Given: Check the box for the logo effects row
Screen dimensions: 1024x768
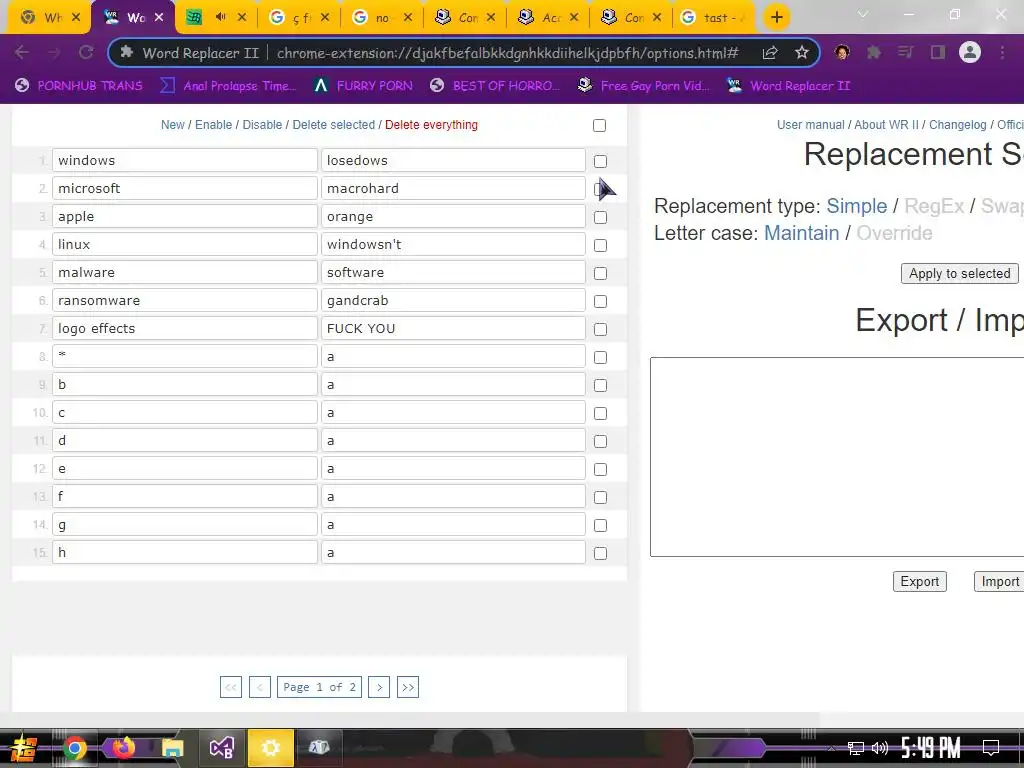Looking at the screenshot, I should click(600, 330).
